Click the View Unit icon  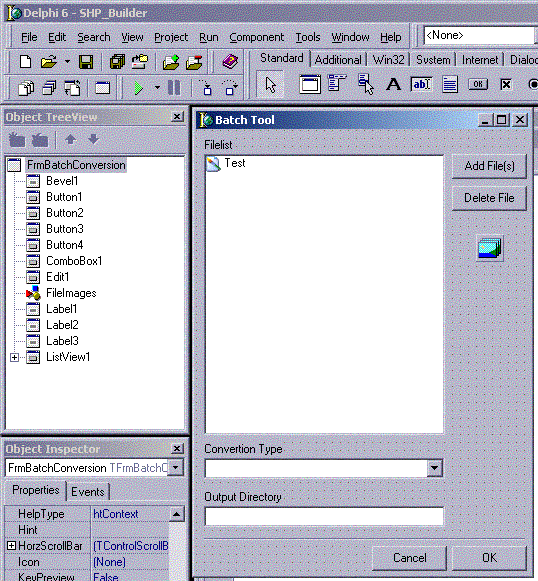tap(26, 88)
